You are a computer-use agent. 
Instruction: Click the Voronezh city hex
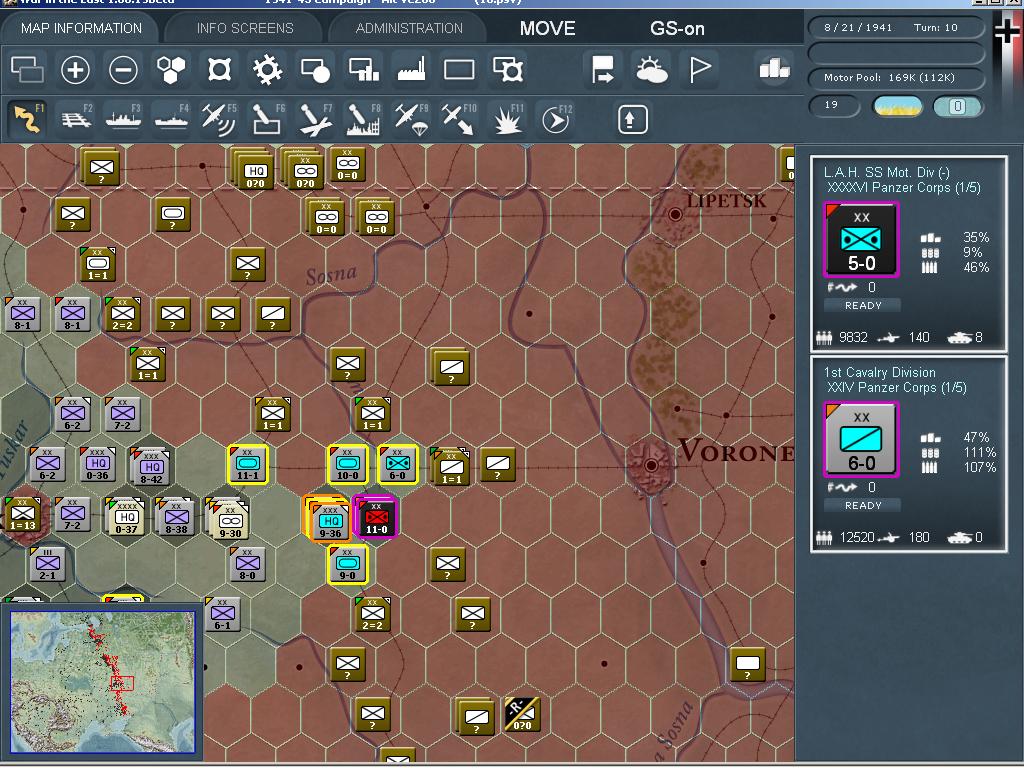click(651, 465)
